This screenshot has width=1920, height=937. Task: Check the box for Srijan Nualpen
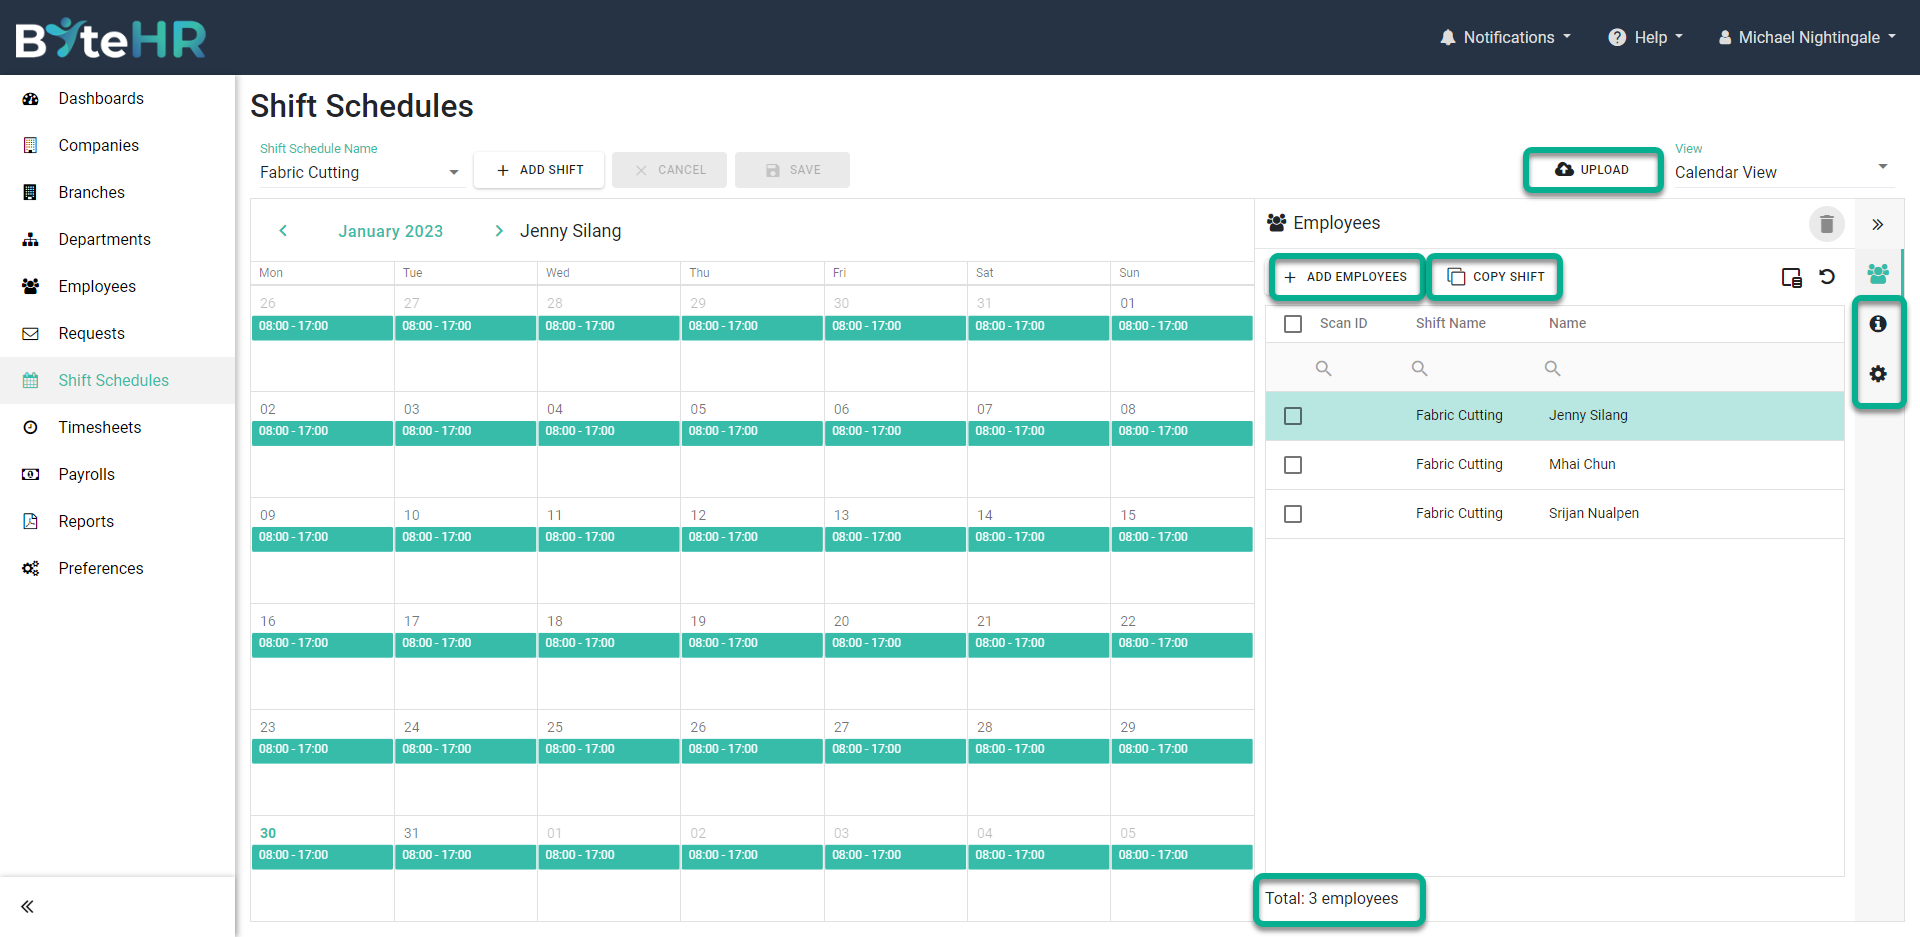pyautogui.click(x=1293, y=514)
